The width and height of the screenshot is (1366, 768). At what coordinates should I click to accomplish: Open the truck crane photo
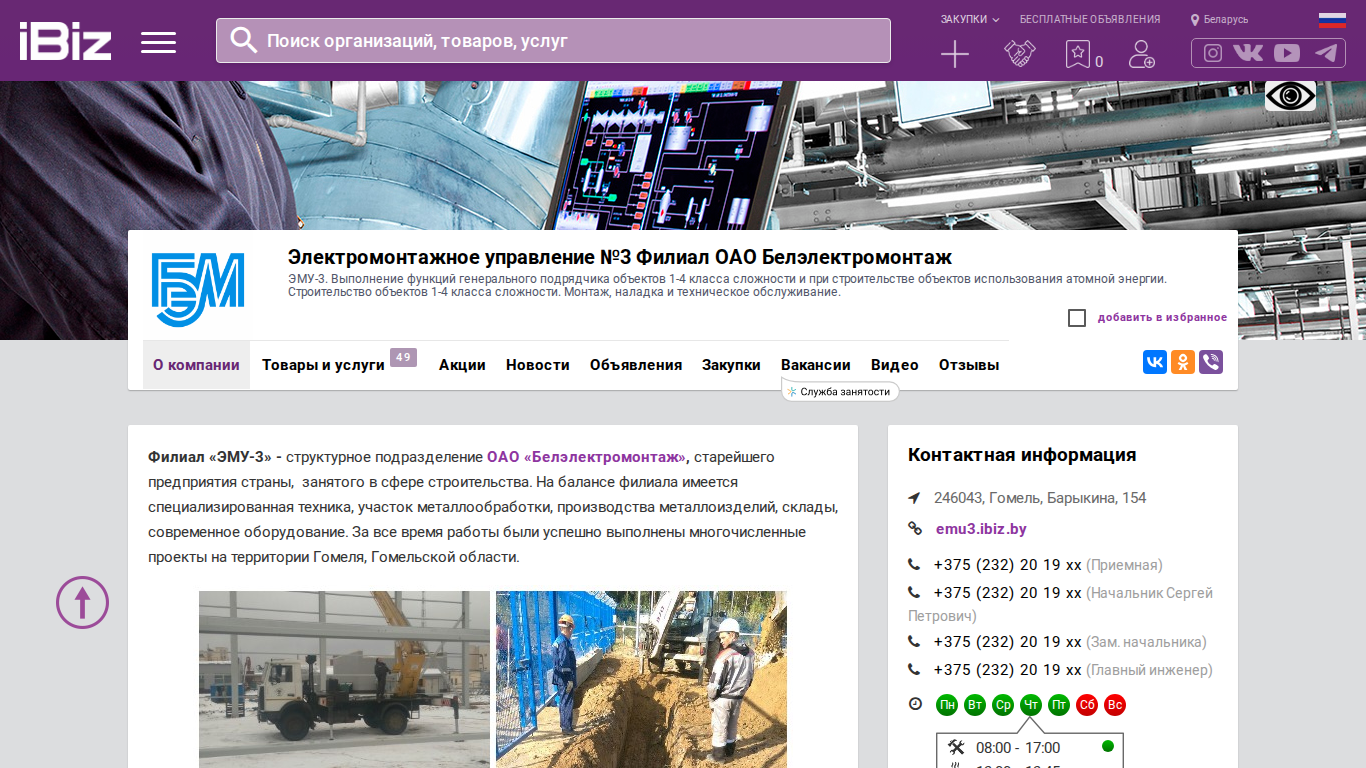click(344, 679)
